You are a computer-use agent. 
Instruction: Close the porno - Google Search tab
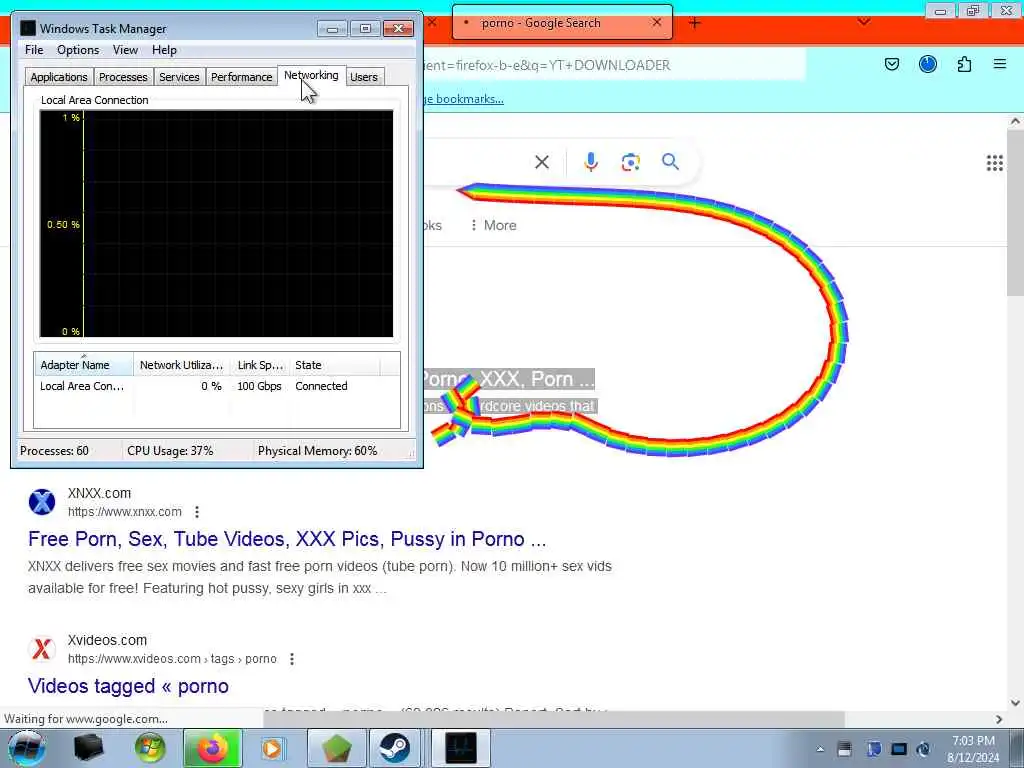point(657,22)
